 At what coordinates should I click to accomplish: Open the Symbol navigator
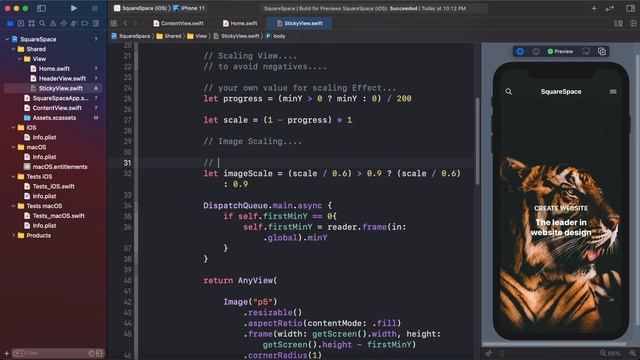[x=31, y=23]
